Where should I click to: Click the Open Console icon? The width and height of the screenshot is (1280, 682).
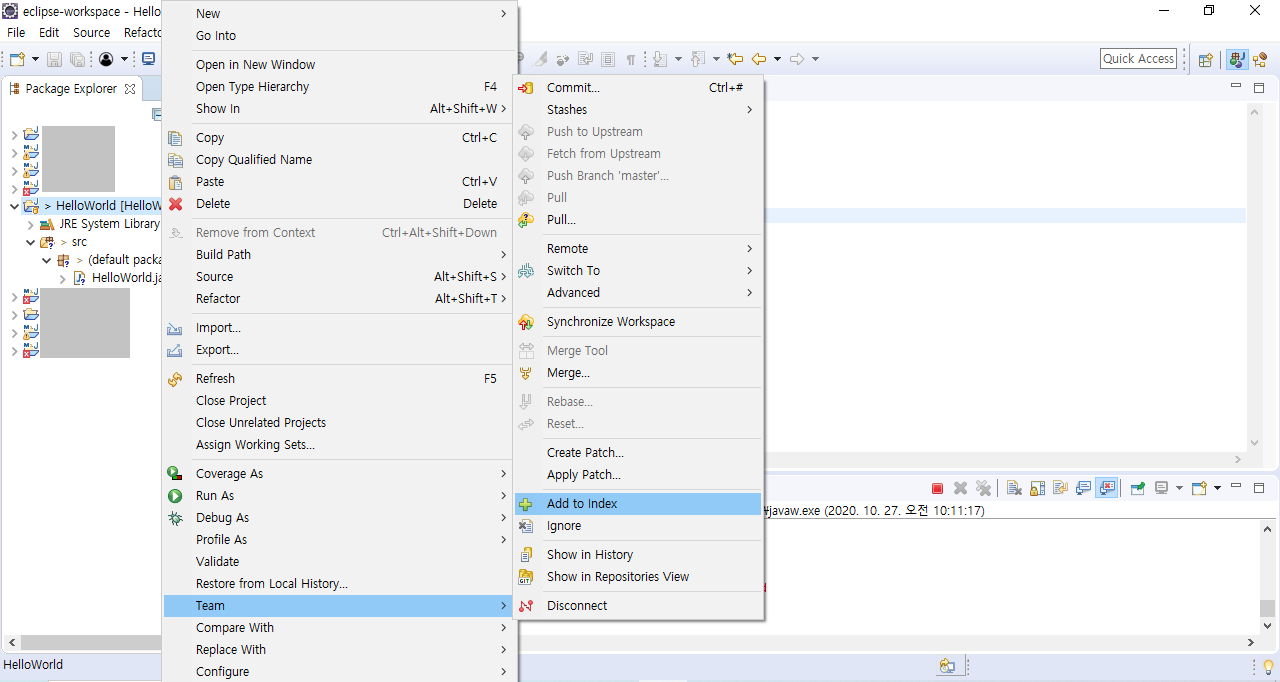tap(1199, 488)
